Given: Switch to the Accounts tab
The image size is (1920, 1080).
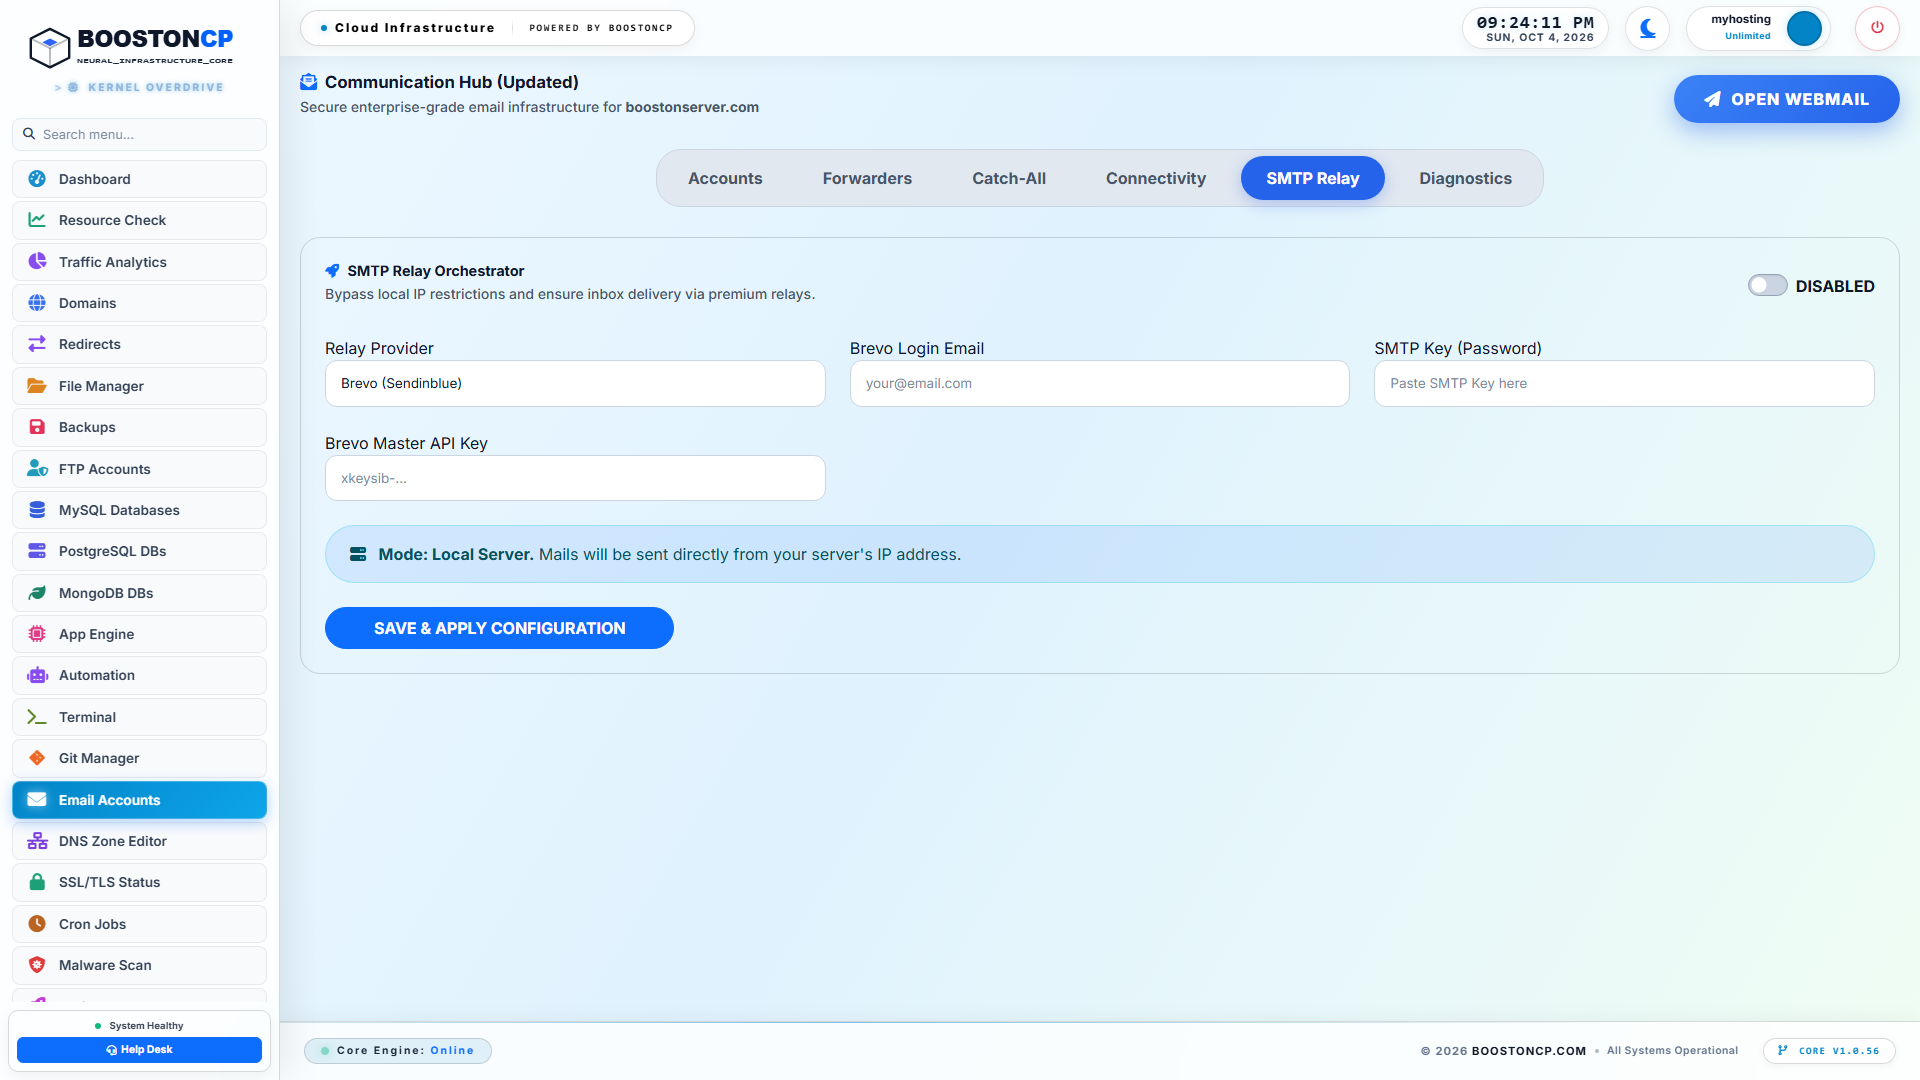Looking at the screenshot, I should point(725,178).
